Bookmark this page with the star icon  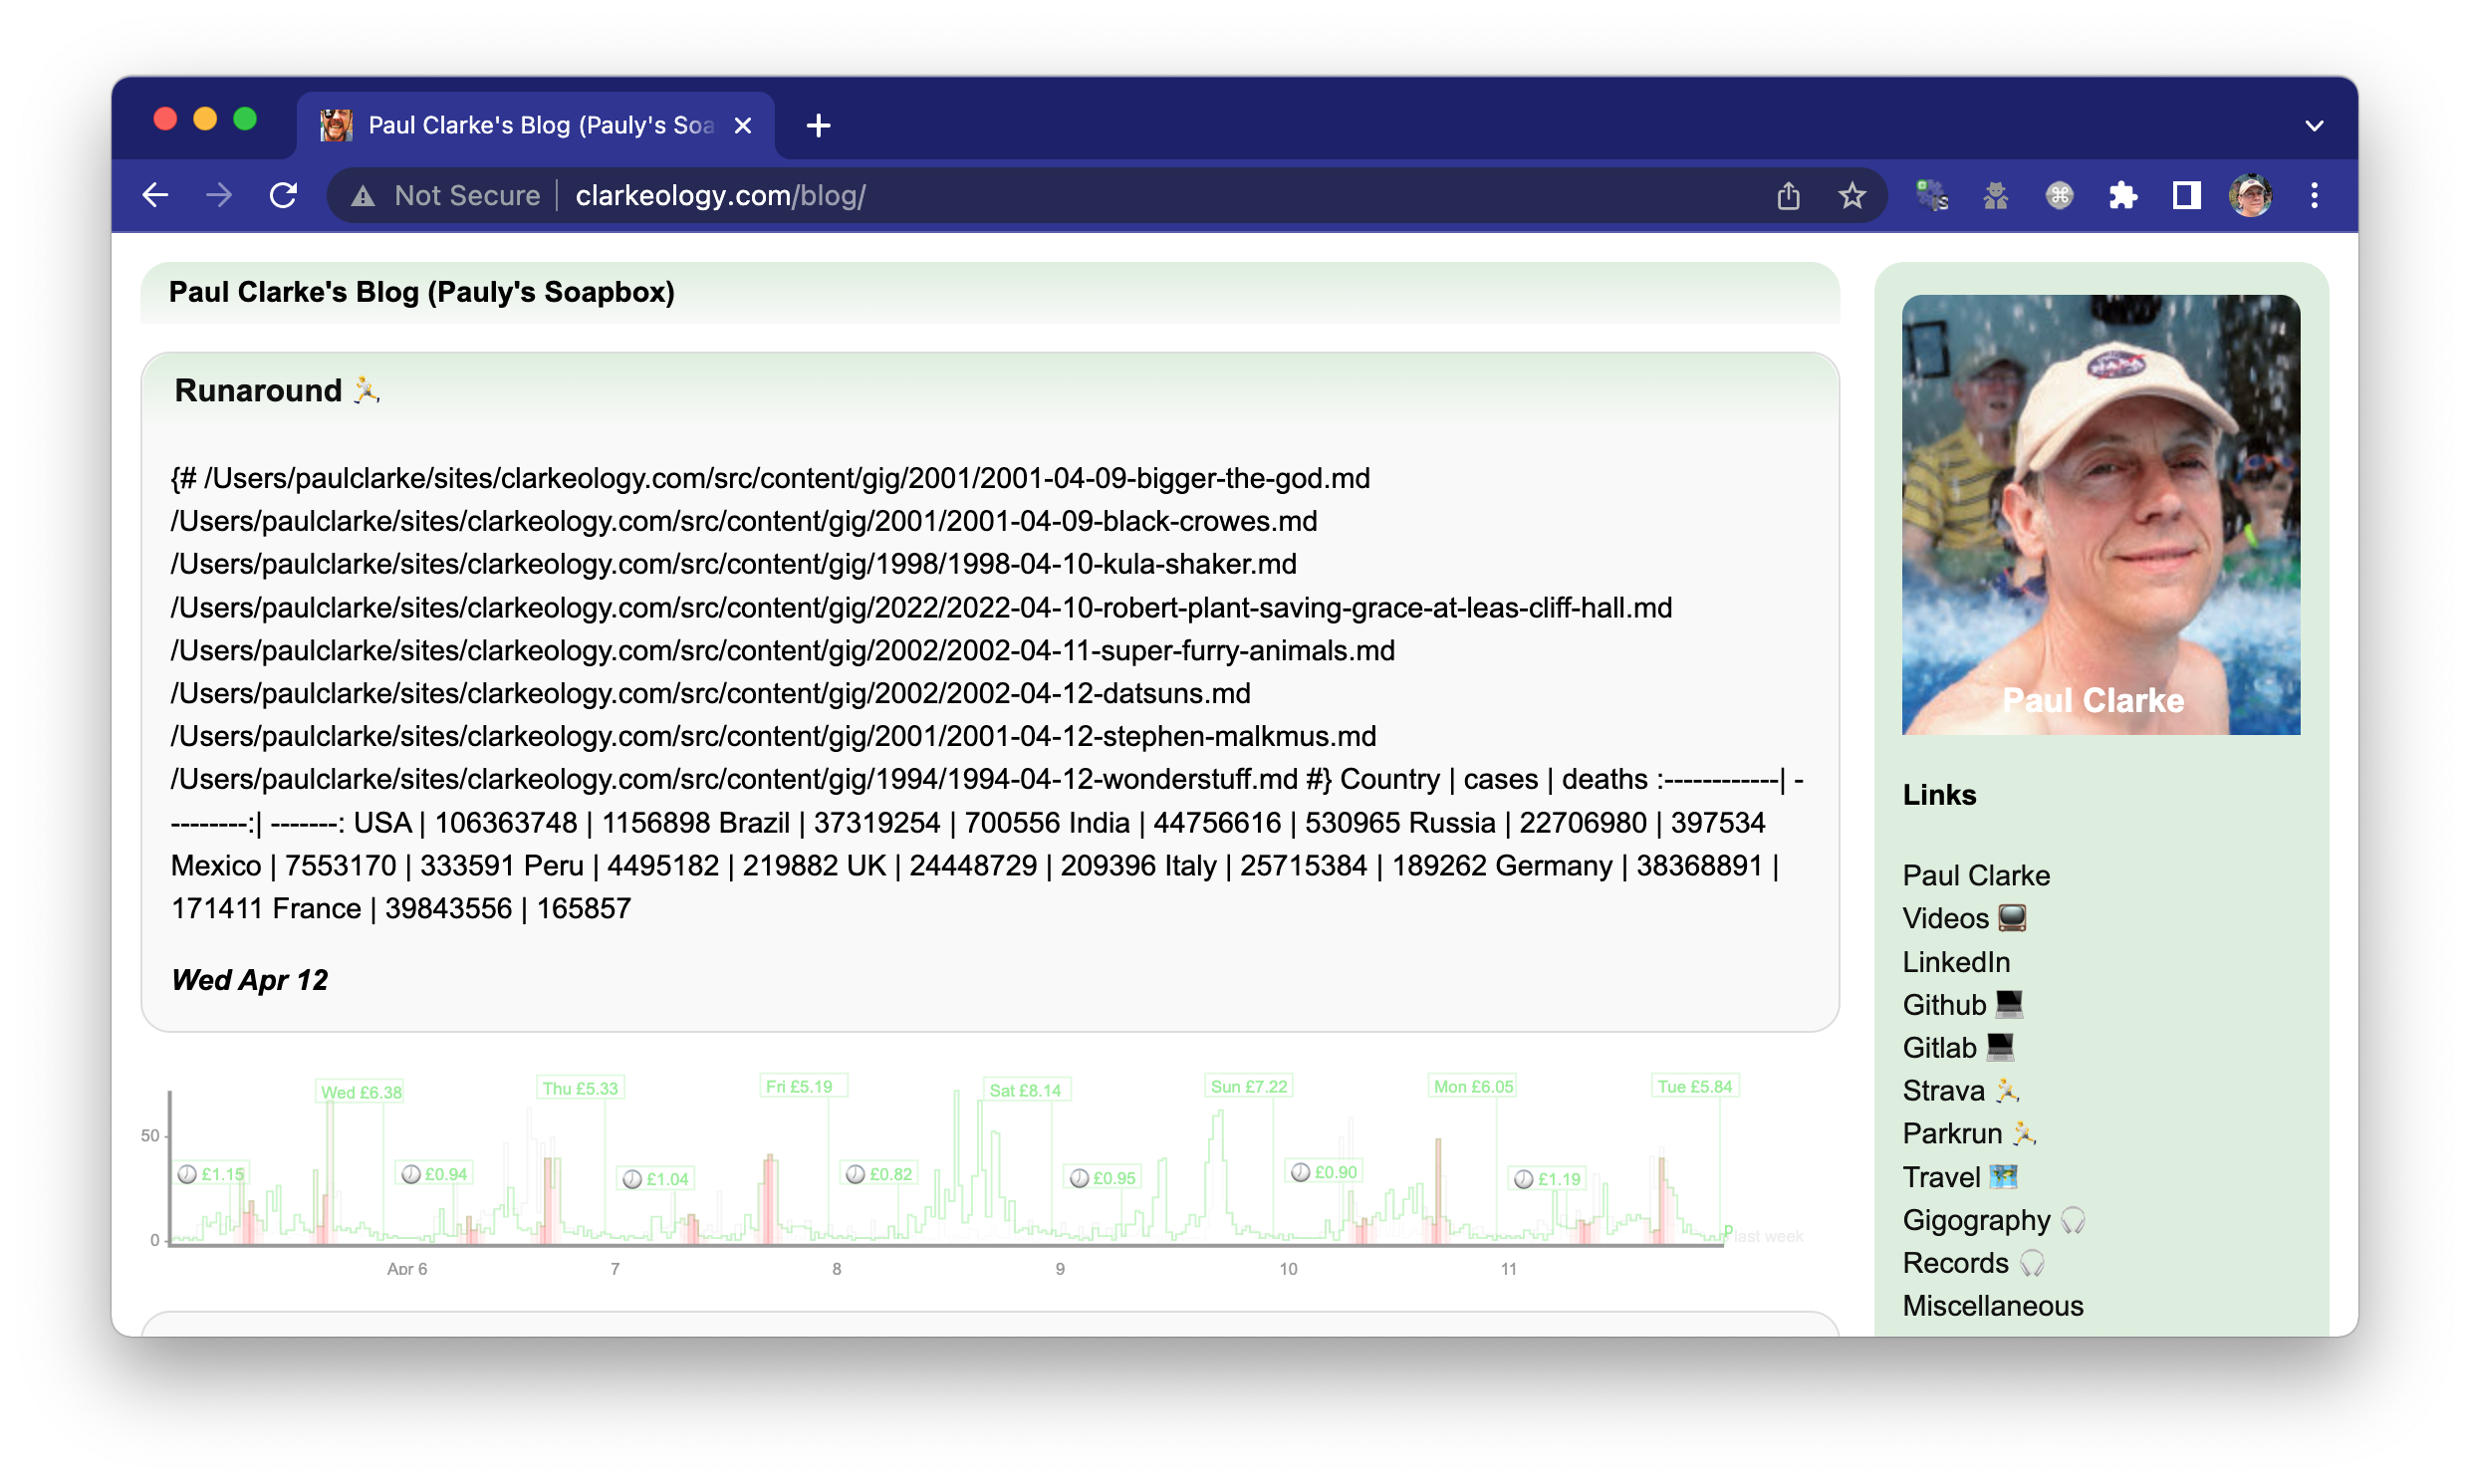[x=1852, y=195]
